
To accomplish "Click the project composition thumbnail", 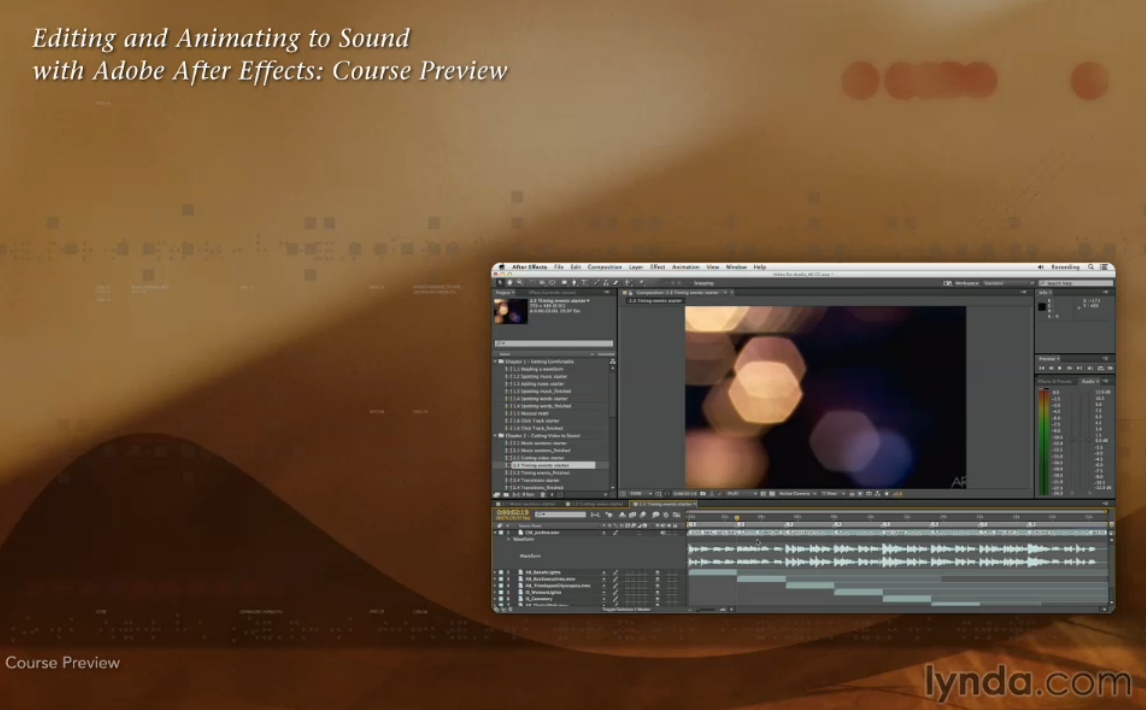I will click(x=510, y=311).
